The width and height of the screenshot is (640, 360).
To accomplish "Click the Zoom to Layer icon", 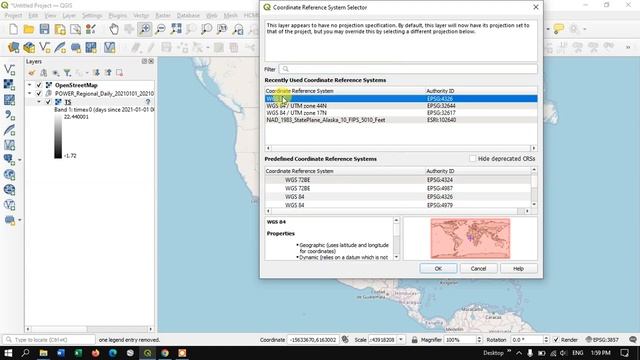I will click(x=207, y=29).
